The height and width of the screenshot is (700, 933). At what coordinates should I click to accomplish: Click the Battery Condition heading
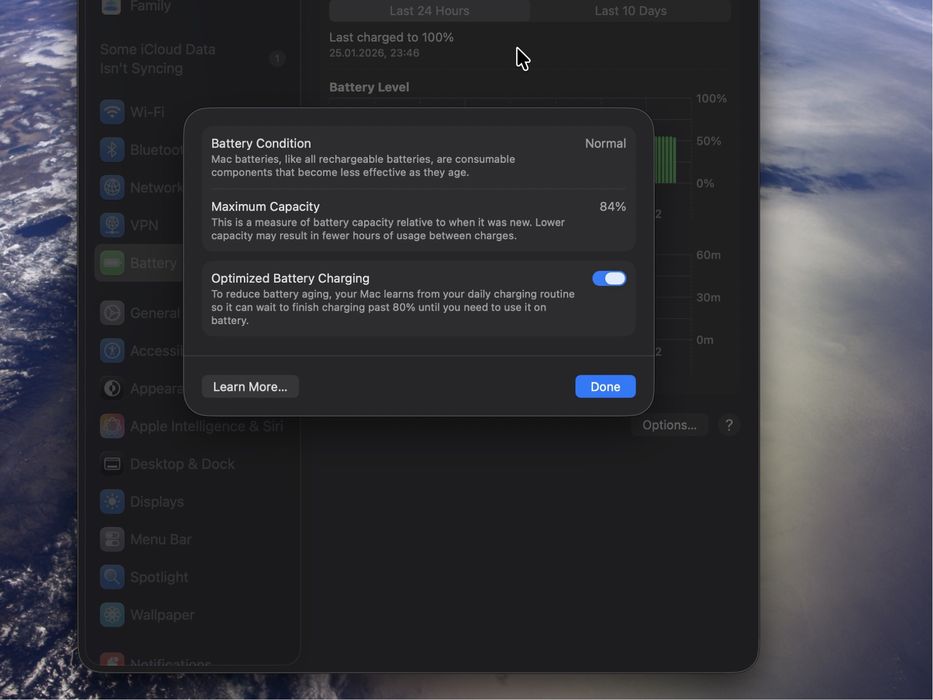tap(261, 143)
